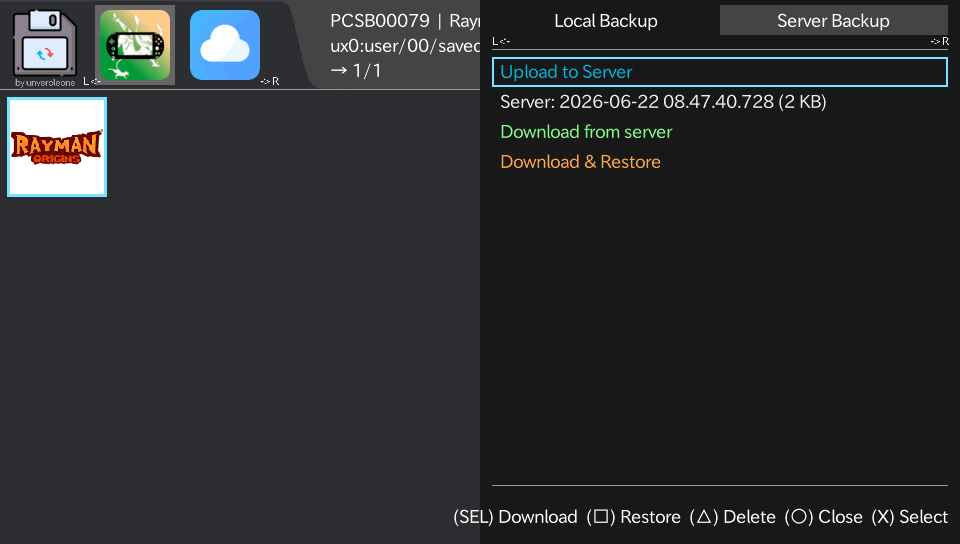This screenshot has width=960, height=544.
Task: Click the (SEL) Download hint
Action: coord(515,517)
